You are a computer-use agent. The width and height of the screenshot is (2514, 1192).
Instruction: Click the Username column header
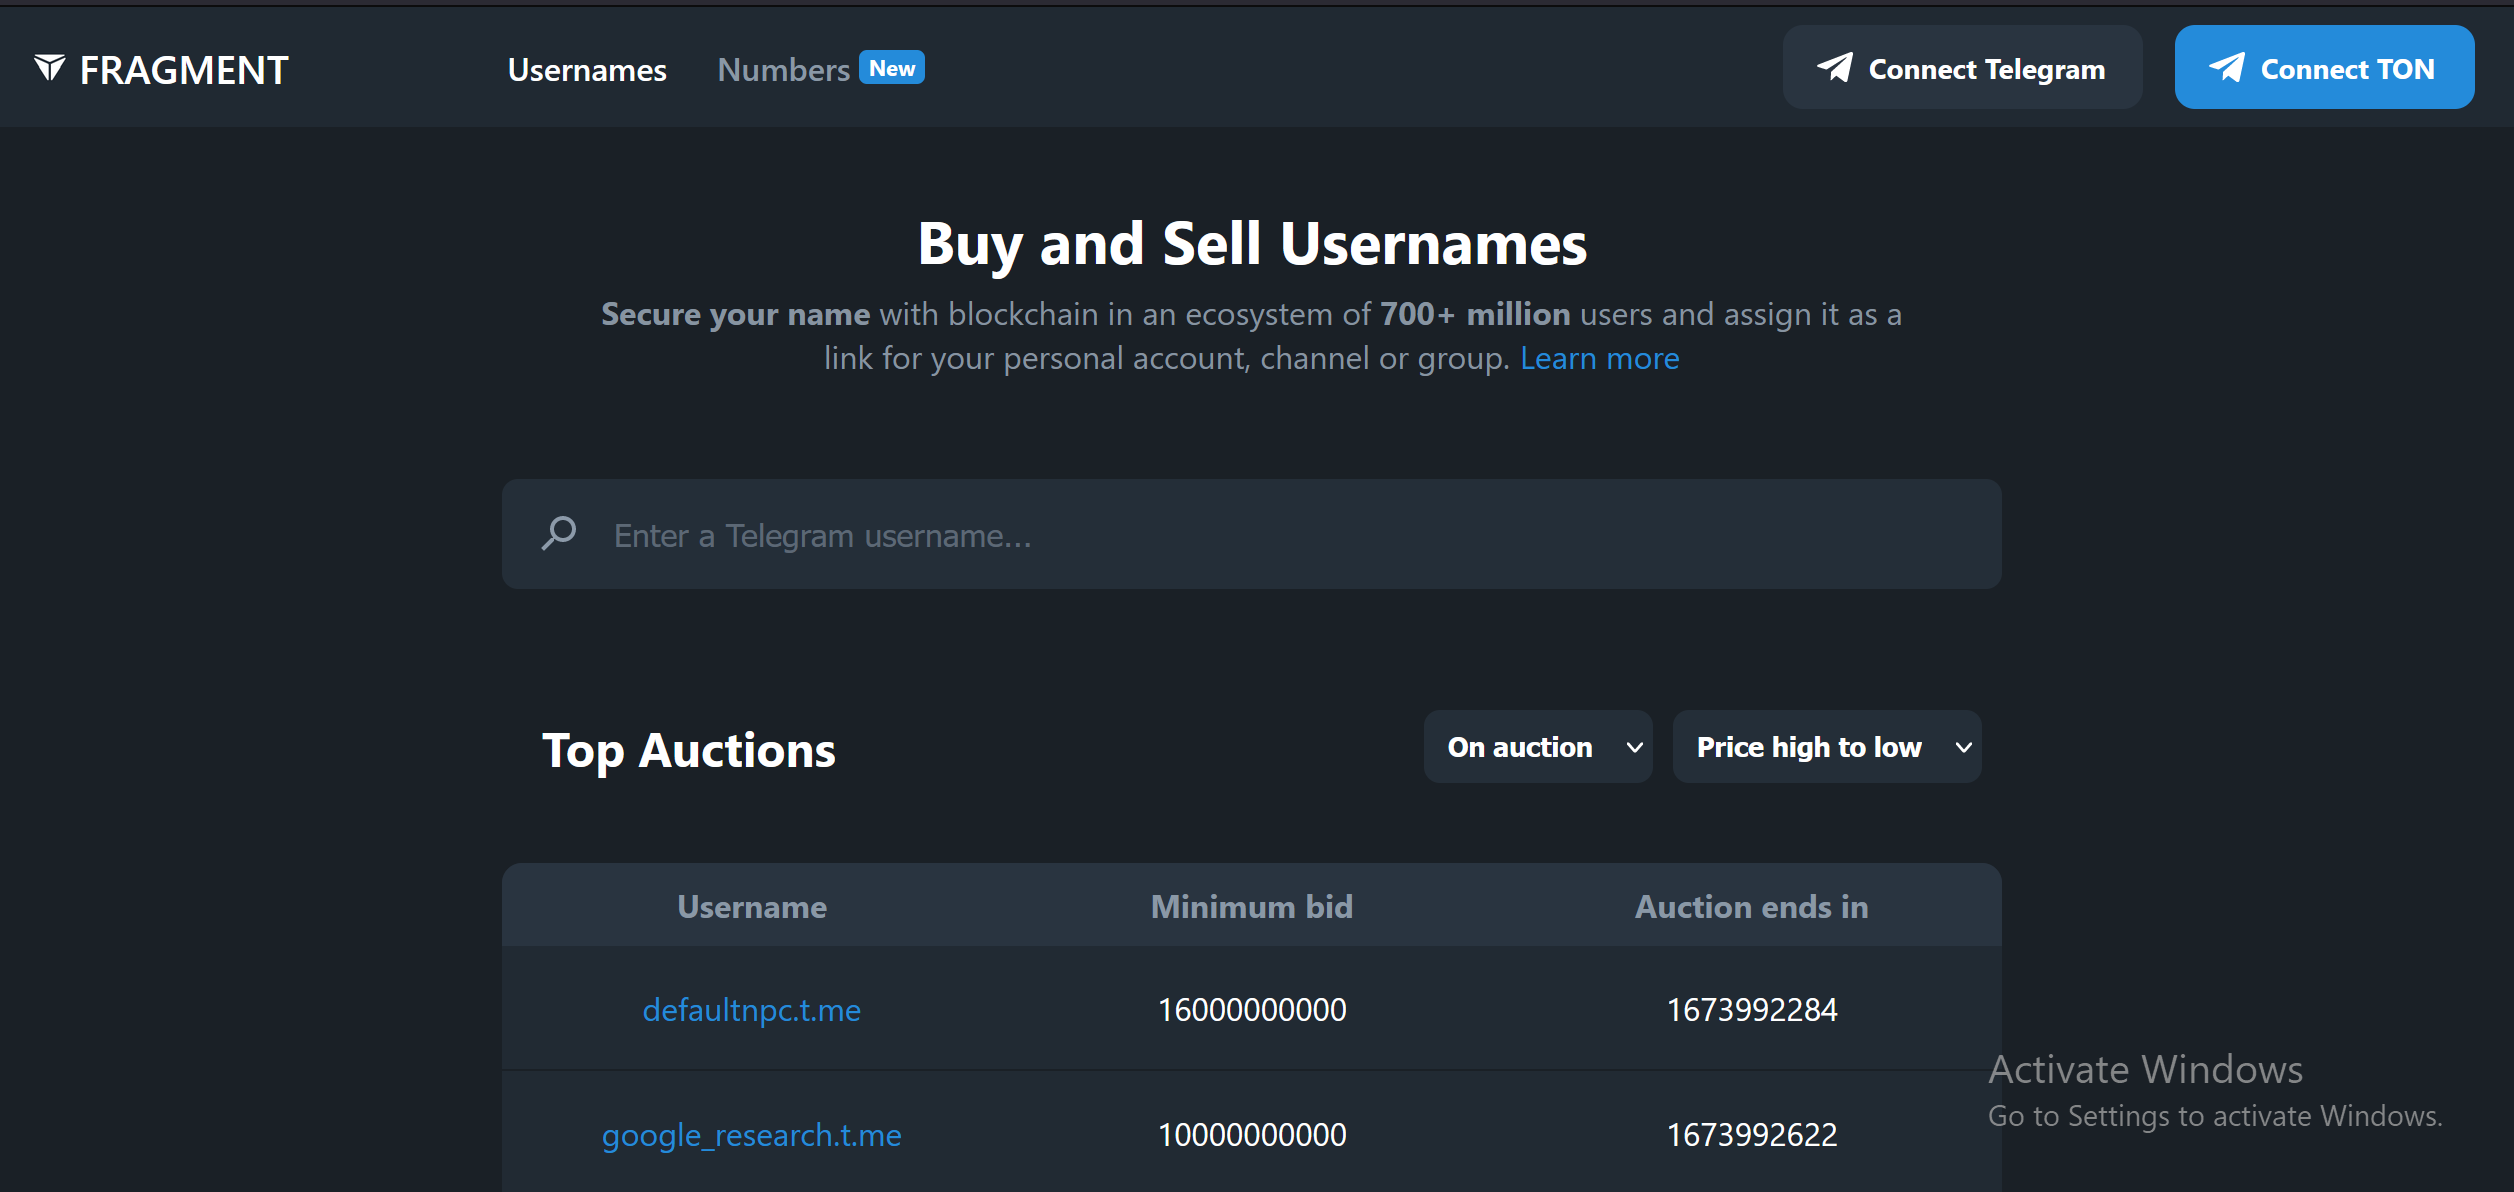tap(752, 906)
